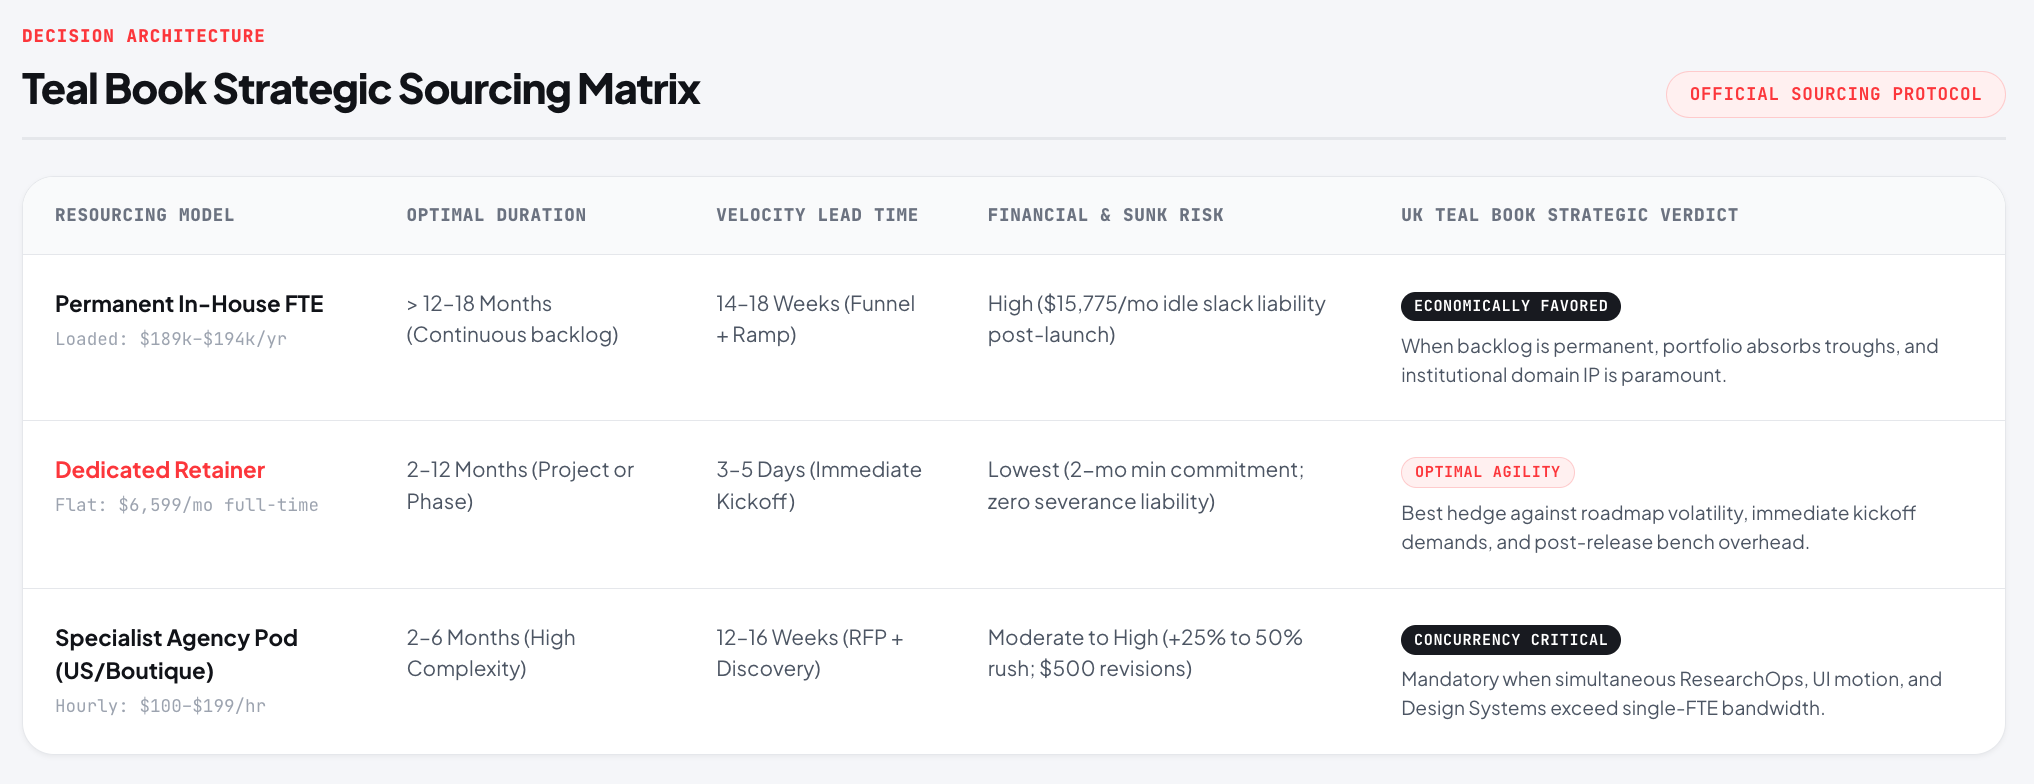The image size is (2034, 784).
Task: Click the 14–18 Weeks (Funnel + Ramp) cell
Action: point(815,319)
